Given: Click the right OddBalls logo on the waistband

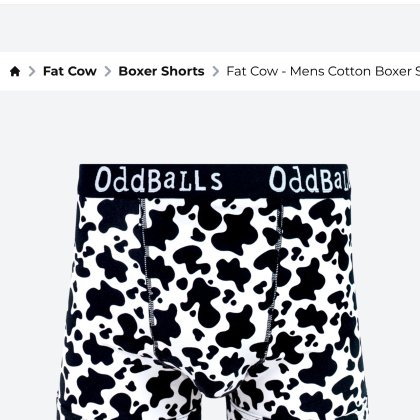Looking at the screenshot, I should 310,180.
